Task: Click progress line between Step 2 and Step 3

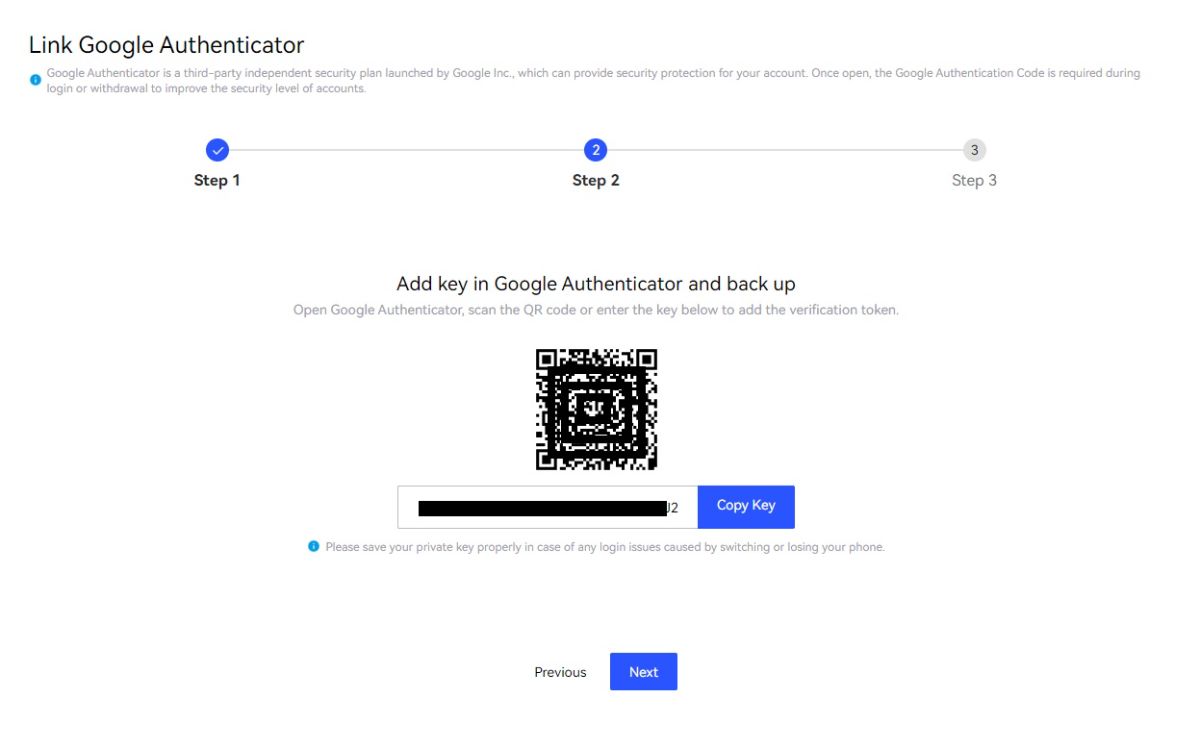Action: [785, 150]
